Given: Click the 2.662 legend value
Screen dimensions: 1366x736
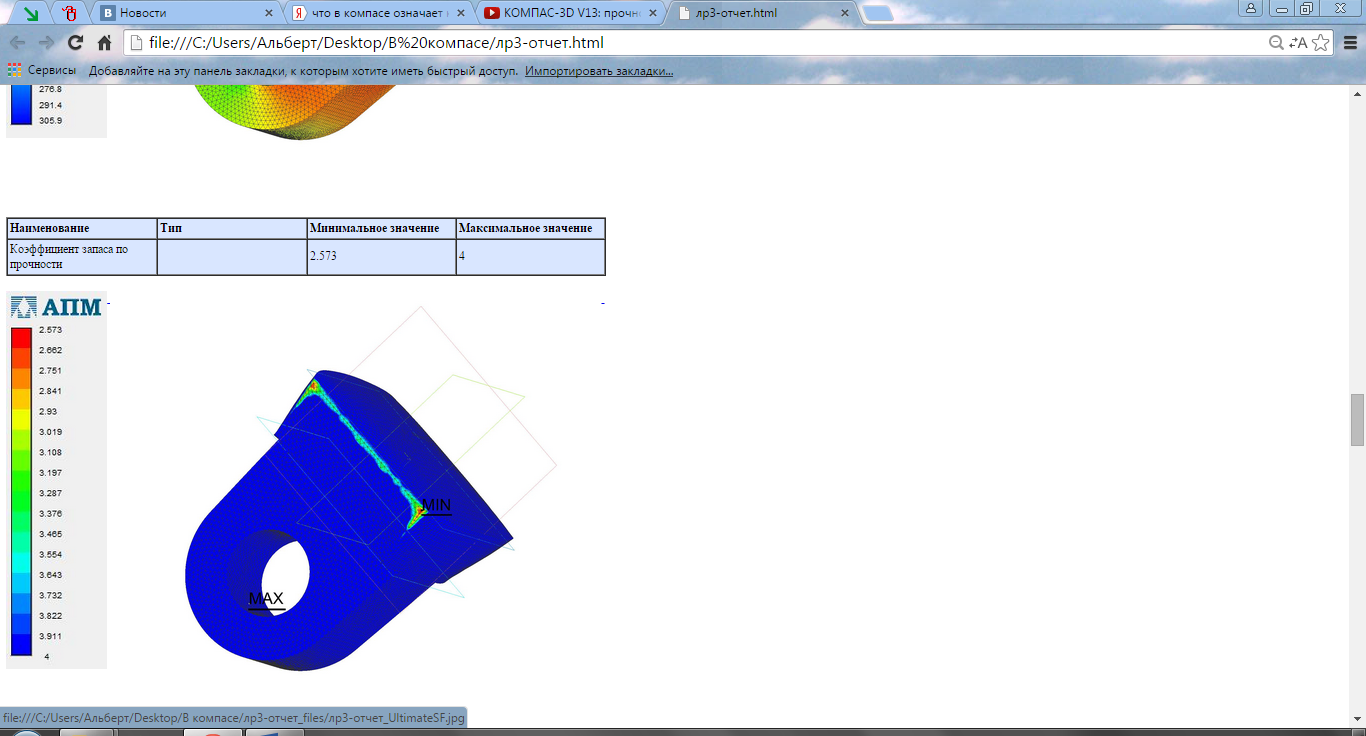Looking at the screenshot, I should tap(50, 350).
